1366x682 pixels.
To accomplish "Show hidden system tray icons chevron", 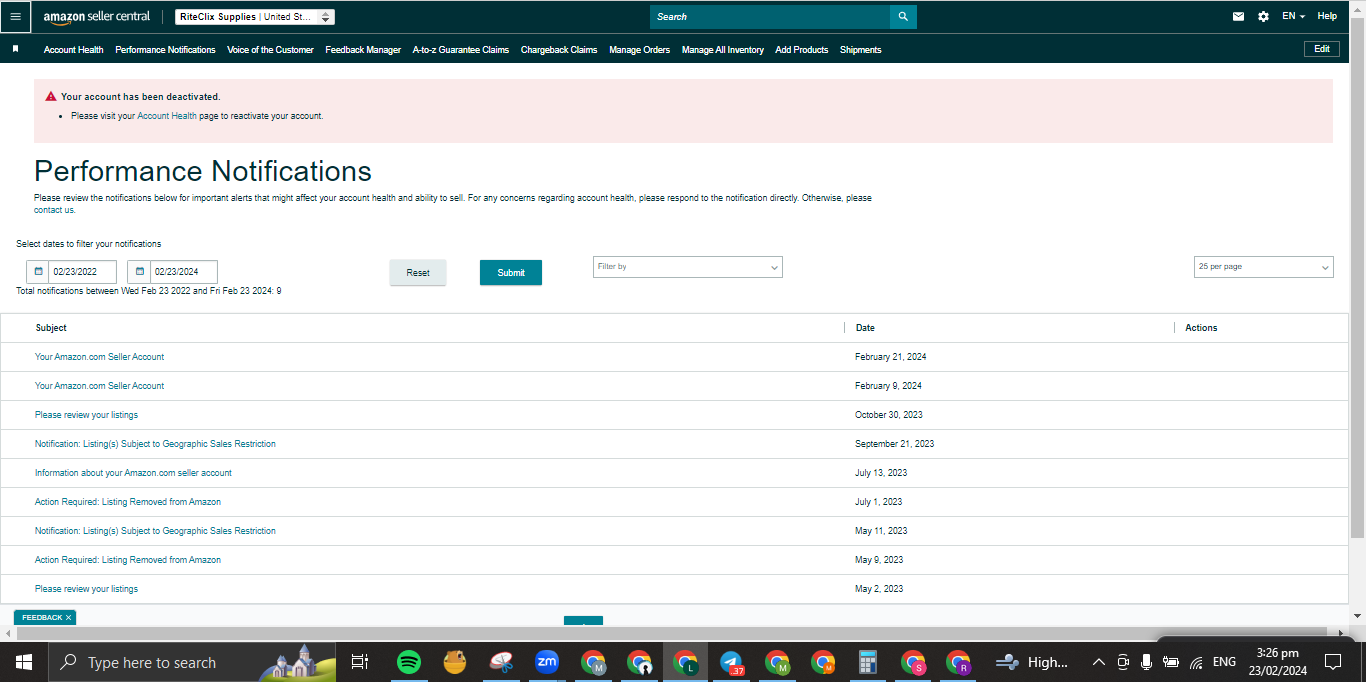I will point(1099,662).
